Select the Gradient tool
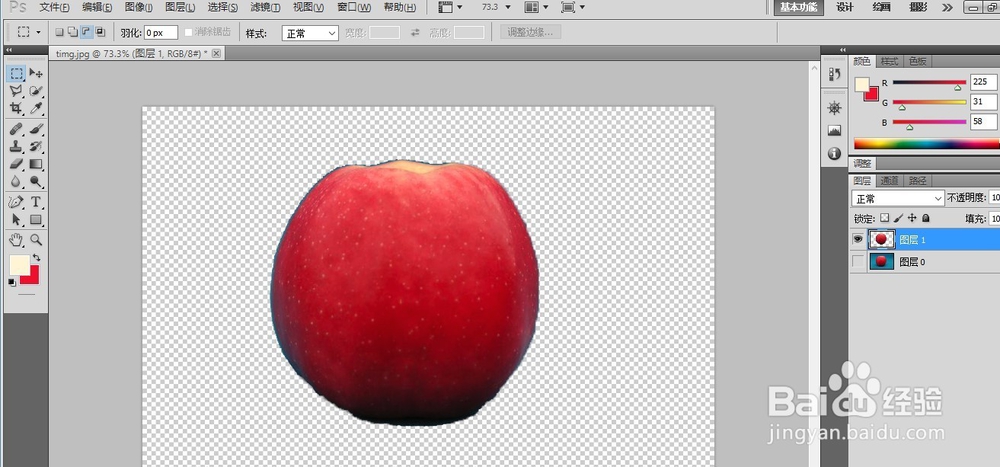The height and width of the screenshot is (467, 1000). click(x=36, y=164)
